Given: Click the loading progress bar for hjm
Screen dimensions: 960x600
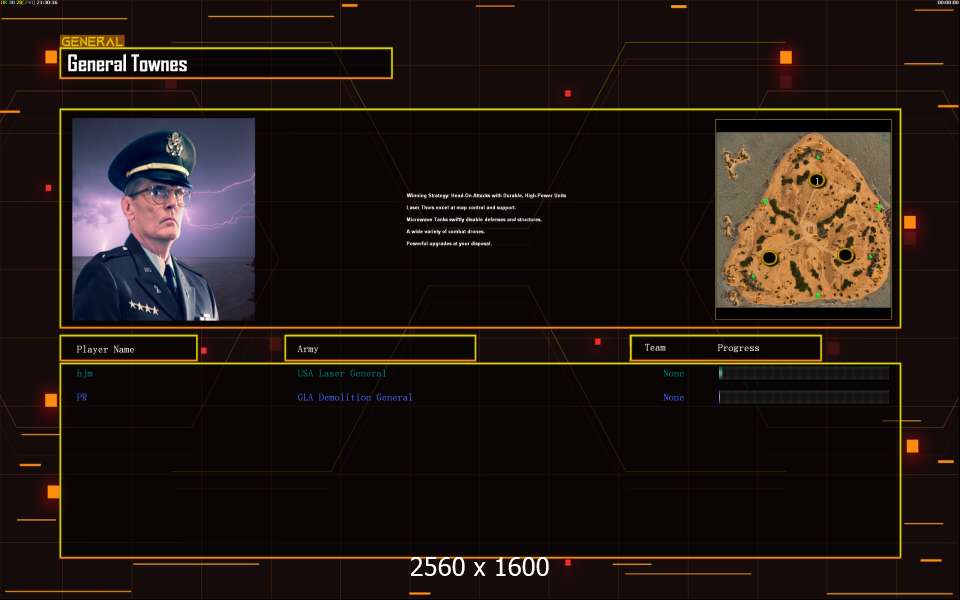Looking at the screenshot, I should point(804,373).
